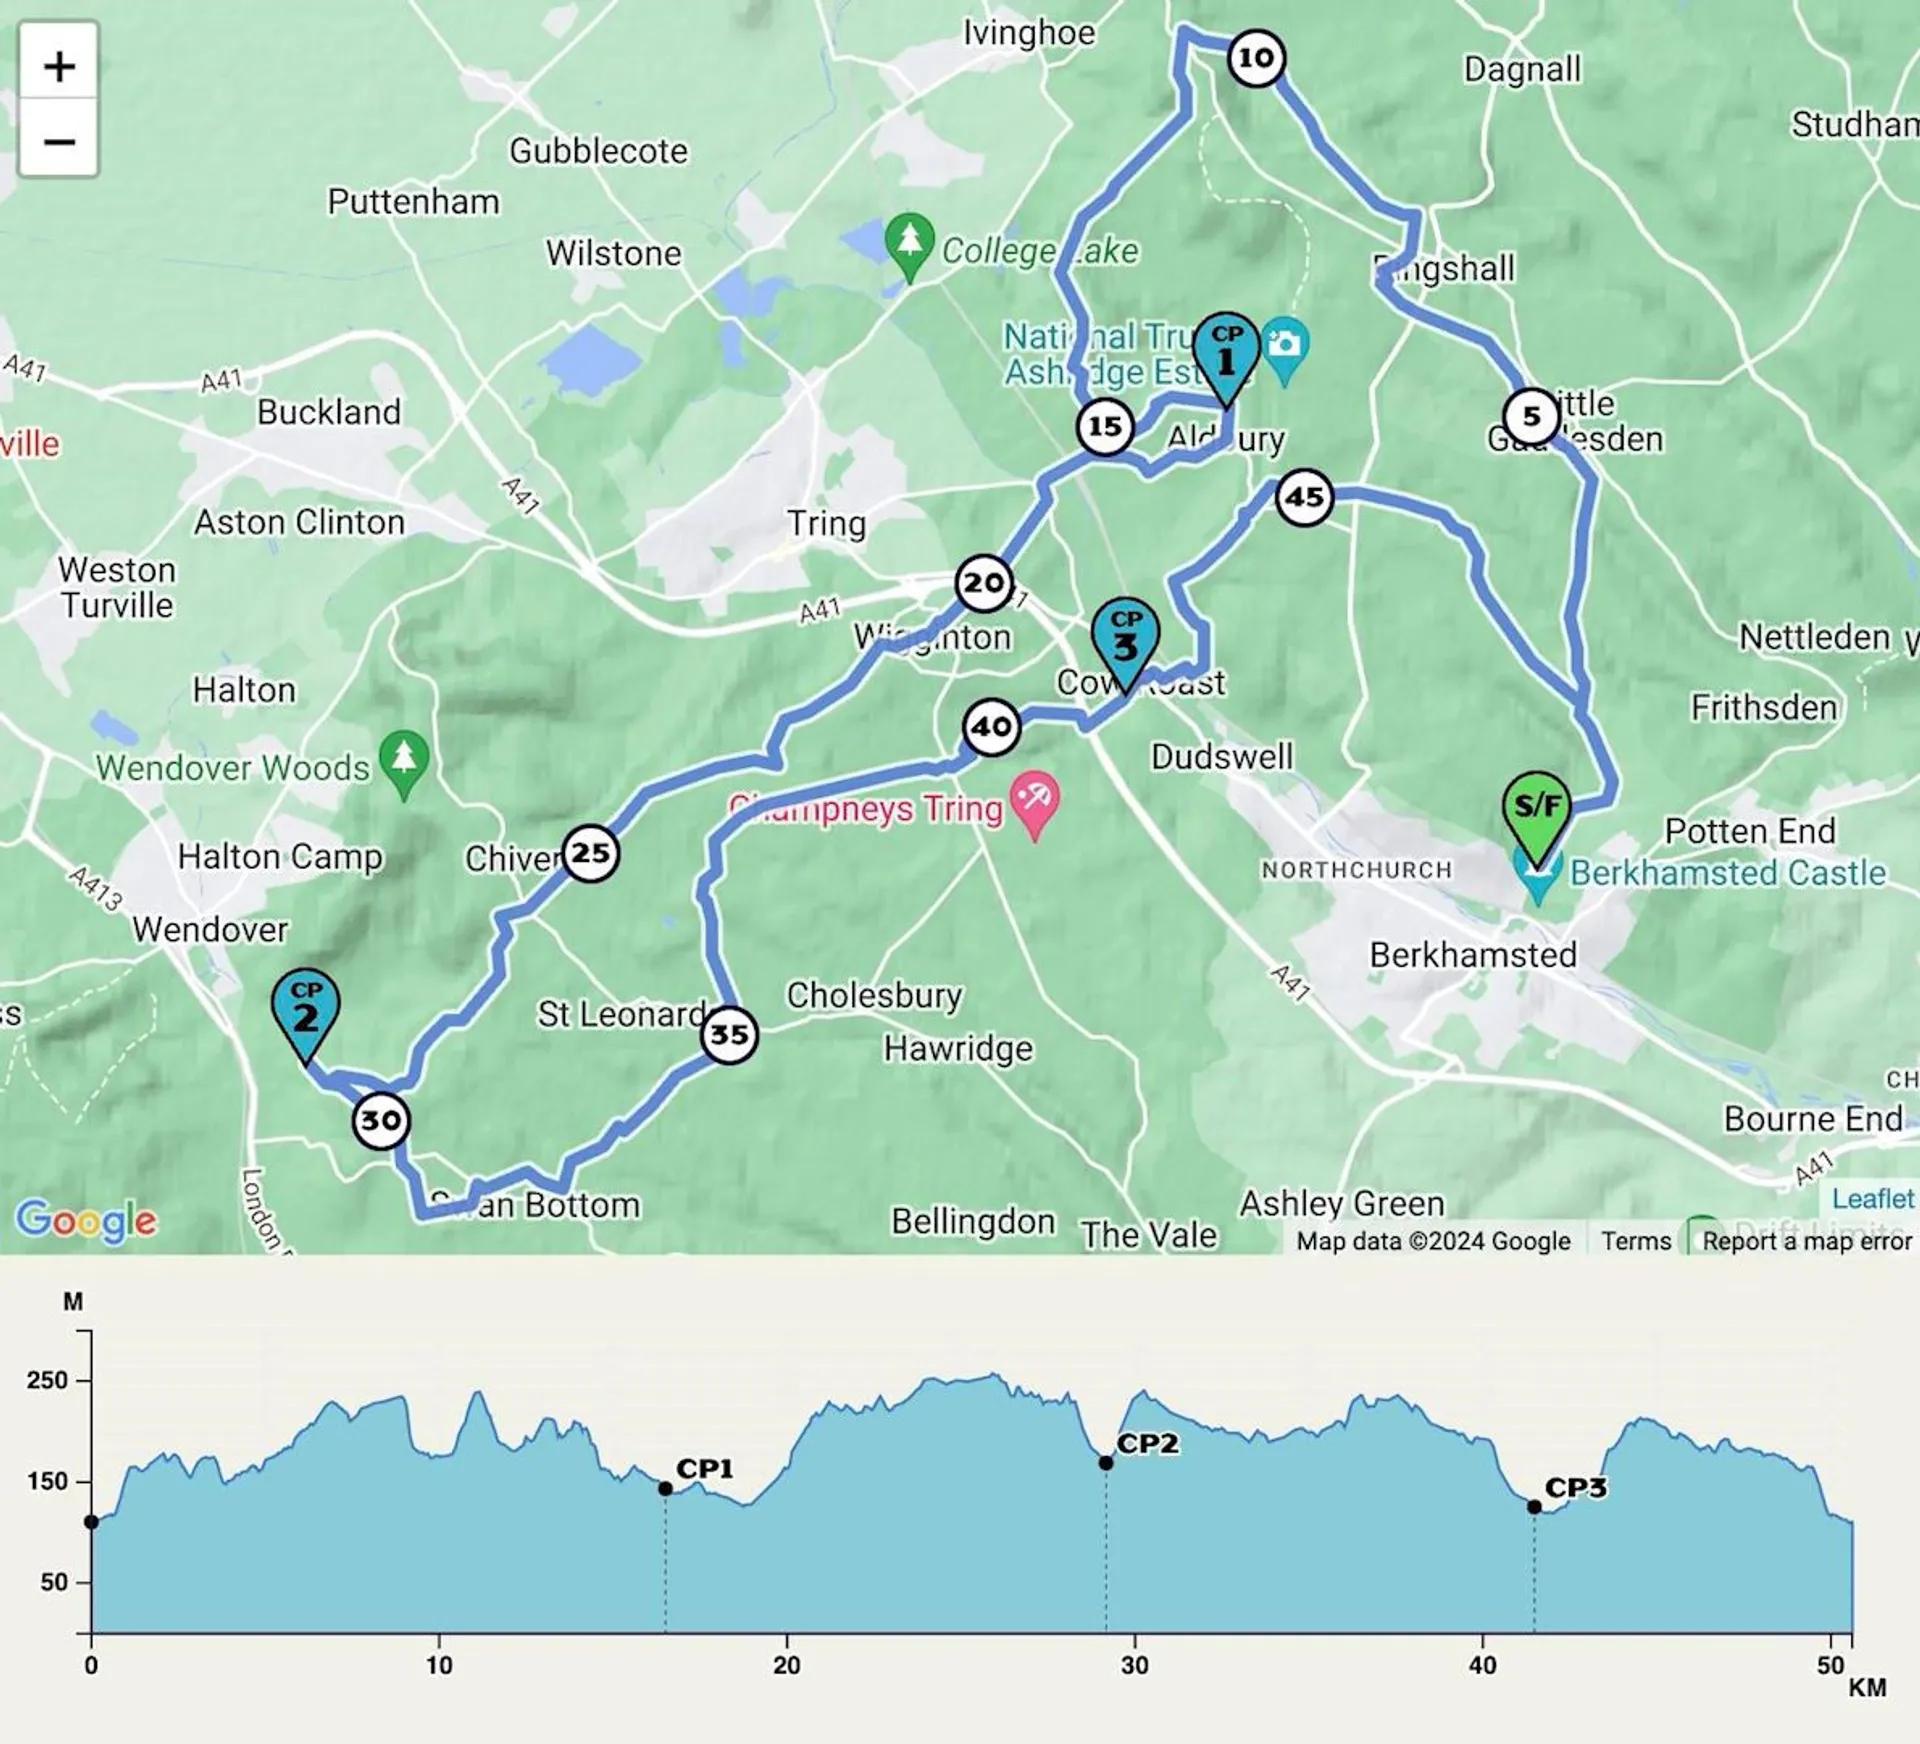This screenshot has width=1920, height=1744.
Task: Click the 30 km distance marker
Action: [381, 1121]
